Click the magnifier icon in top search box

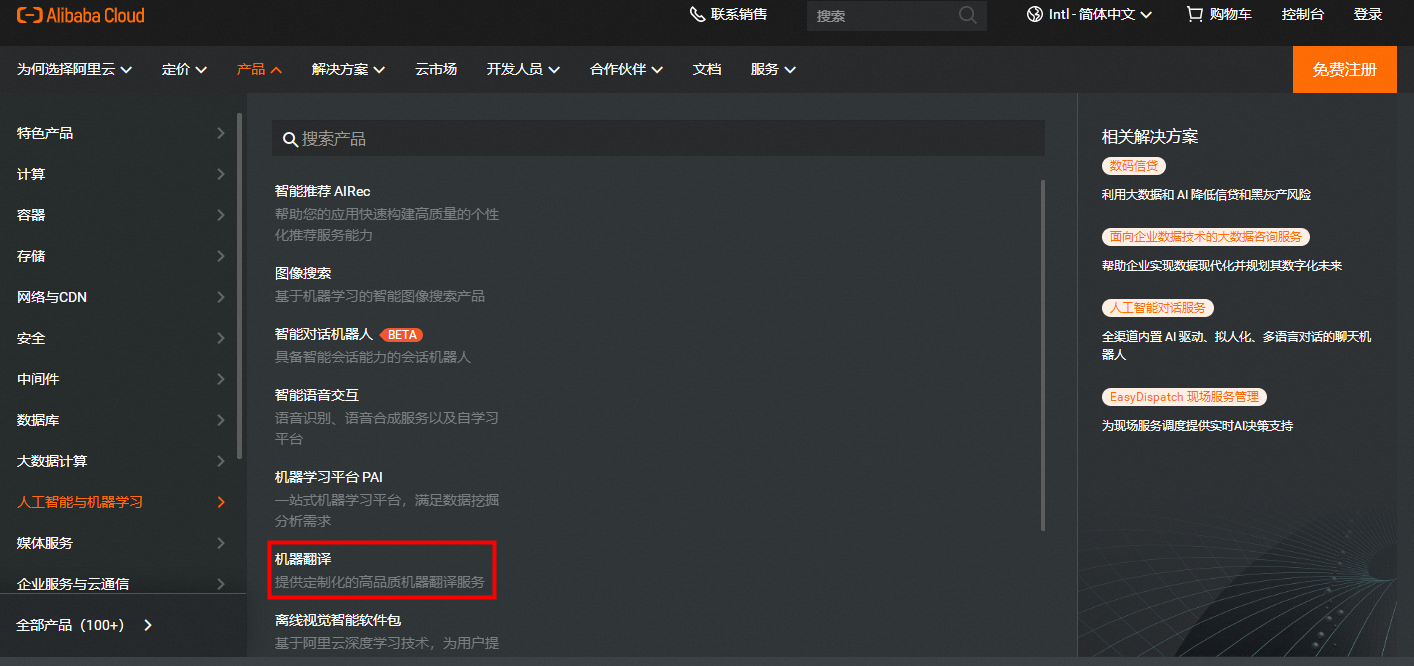point(967,15)
